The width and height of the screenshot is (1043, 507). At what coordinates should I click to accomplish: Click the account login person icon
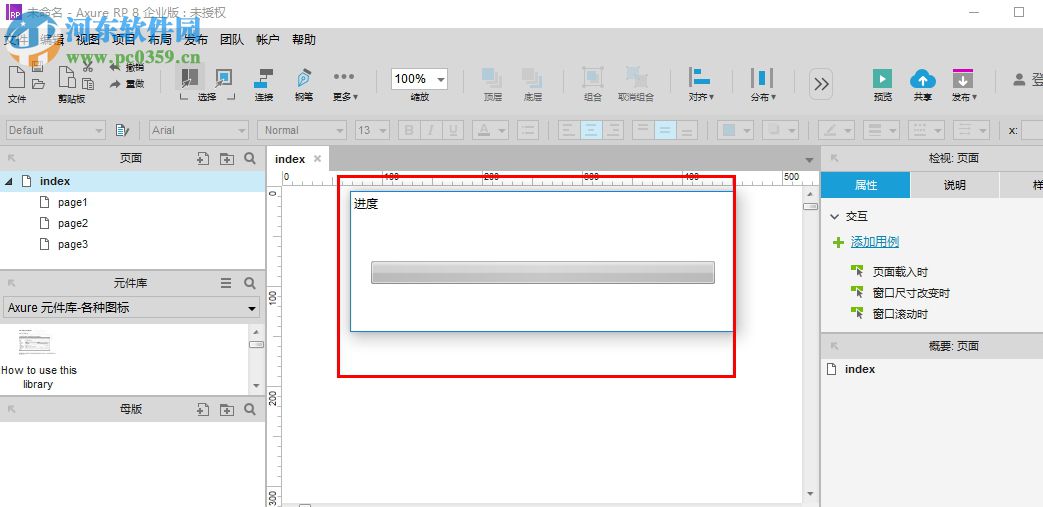point(1019,79)
